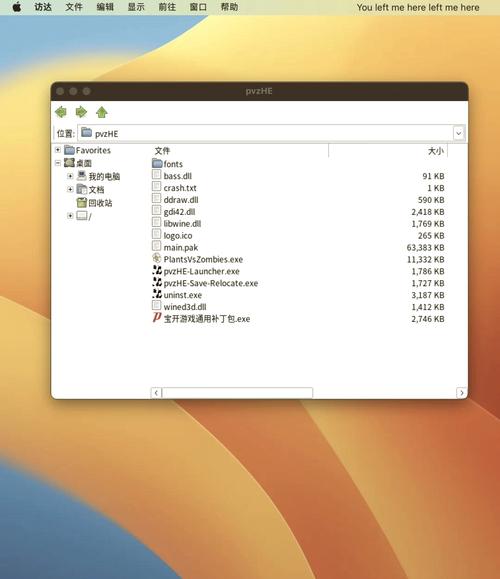Collapse the 桌面 tree node
This screenshot has width=500, height=579.
[x=58, y=163]
